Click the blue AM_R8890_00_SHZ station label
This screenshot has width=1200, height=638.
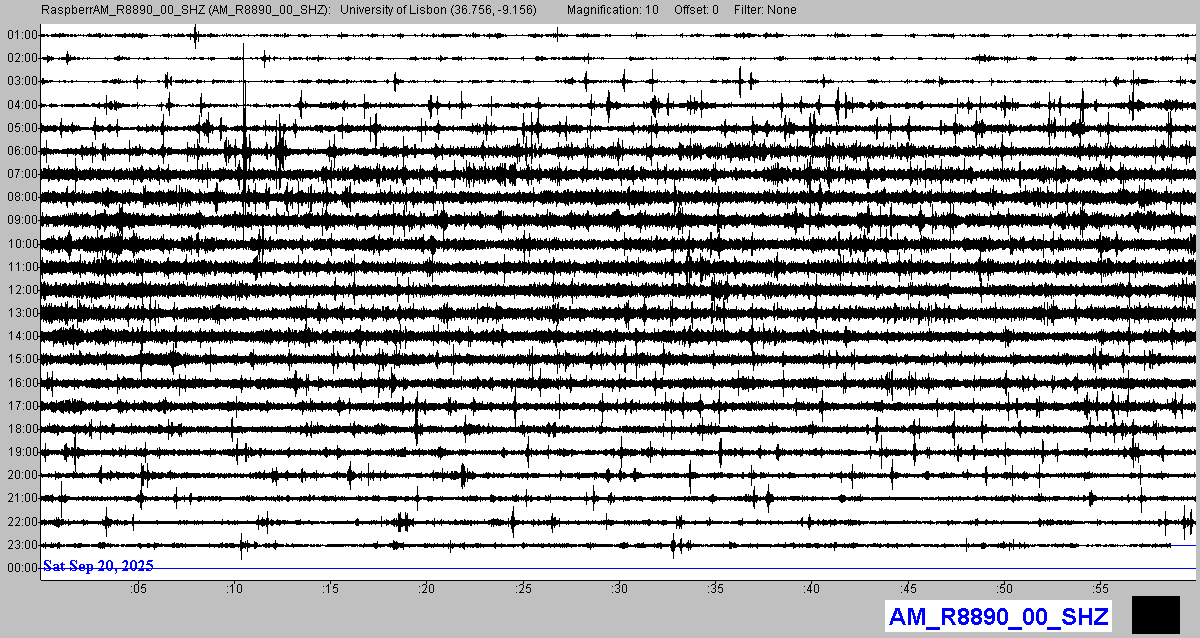(x=998, y=616)
